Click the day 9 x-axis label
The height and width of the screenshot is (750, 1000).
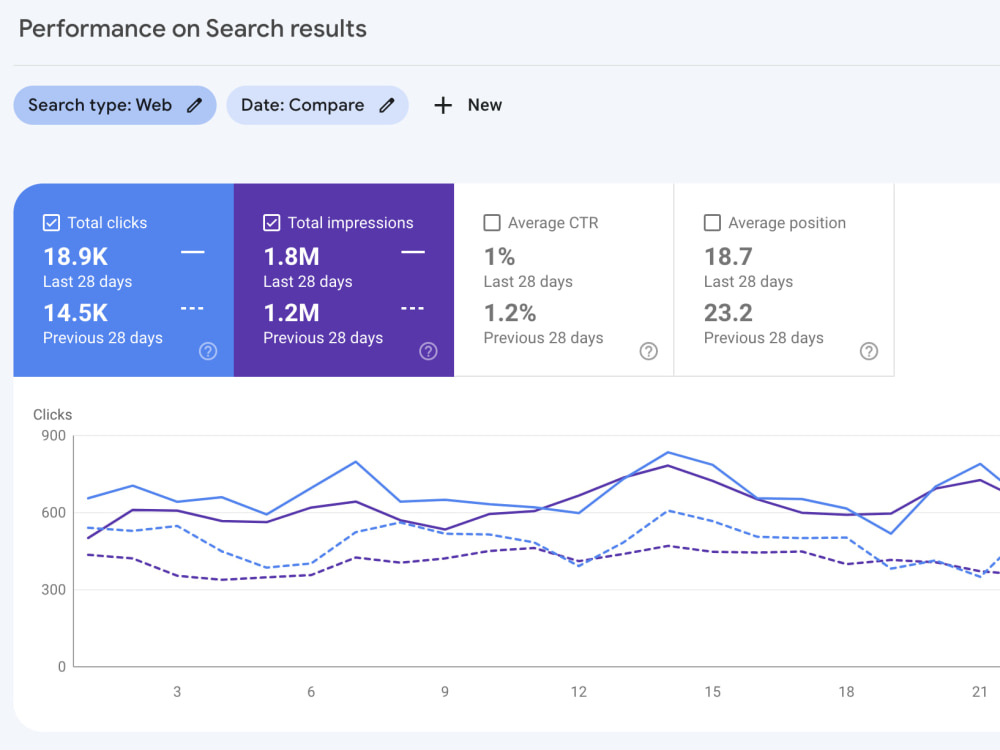click(445, 692)
